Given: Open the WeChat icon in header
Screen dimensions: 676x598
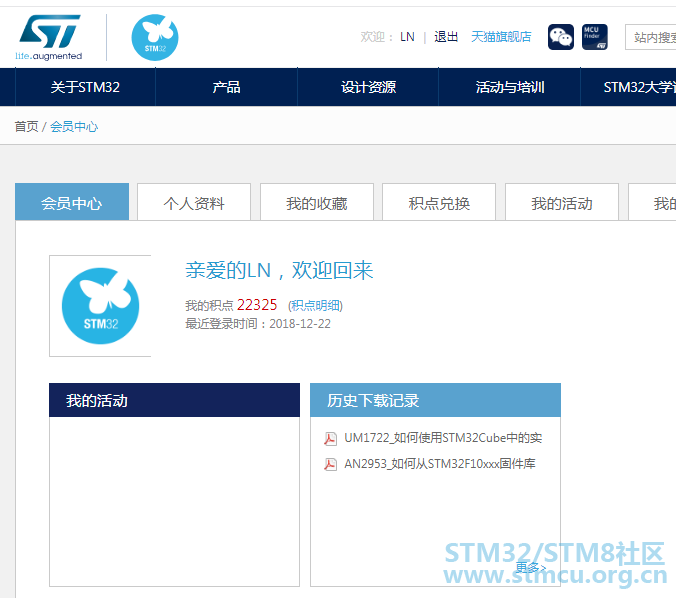Looking at the screenshot, I should coord(560,37).
